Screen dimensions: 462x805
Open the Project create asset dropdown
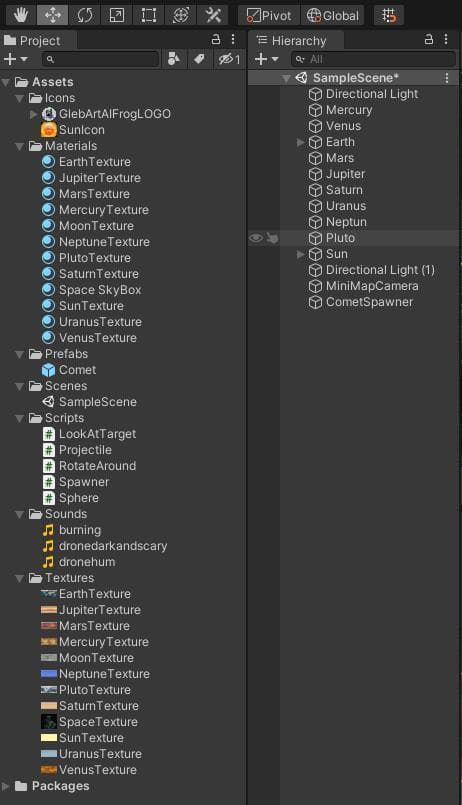[15, 59]
